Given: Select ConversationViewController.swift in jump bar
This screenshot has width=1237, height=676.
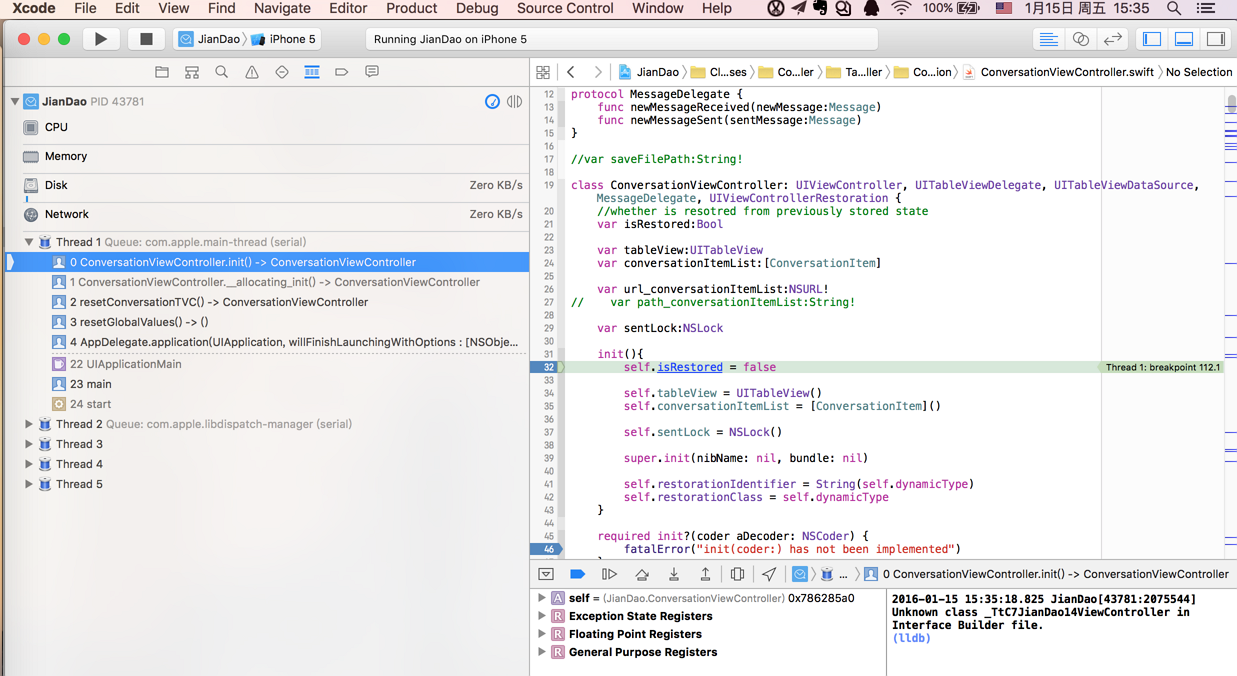Looking at the screenshot, I should 1066,72.
